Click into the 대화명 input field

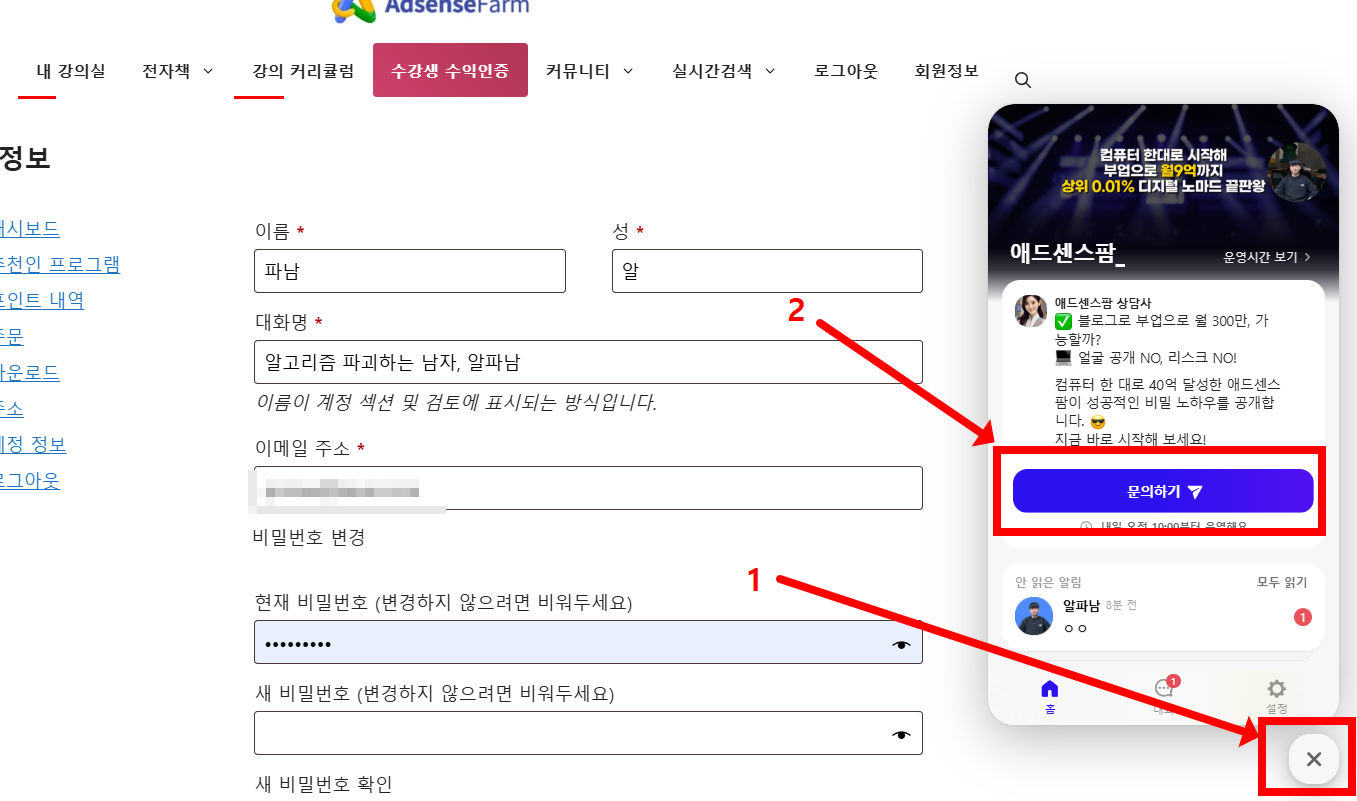pos(588,362)
